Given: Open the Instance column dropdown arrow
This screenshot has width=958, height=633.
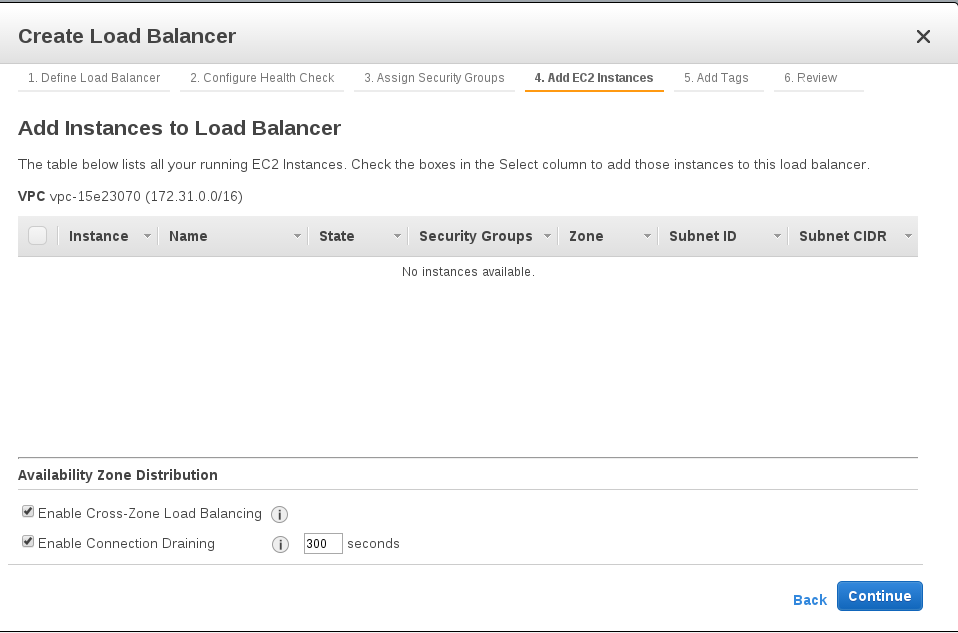Looking at the screenshot, I should tap(147, 237).
